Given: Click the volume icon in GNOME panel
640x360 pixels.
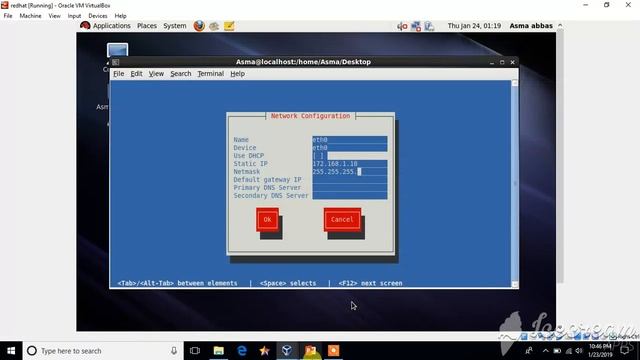Looking at the screenshot, I should 402,26.
